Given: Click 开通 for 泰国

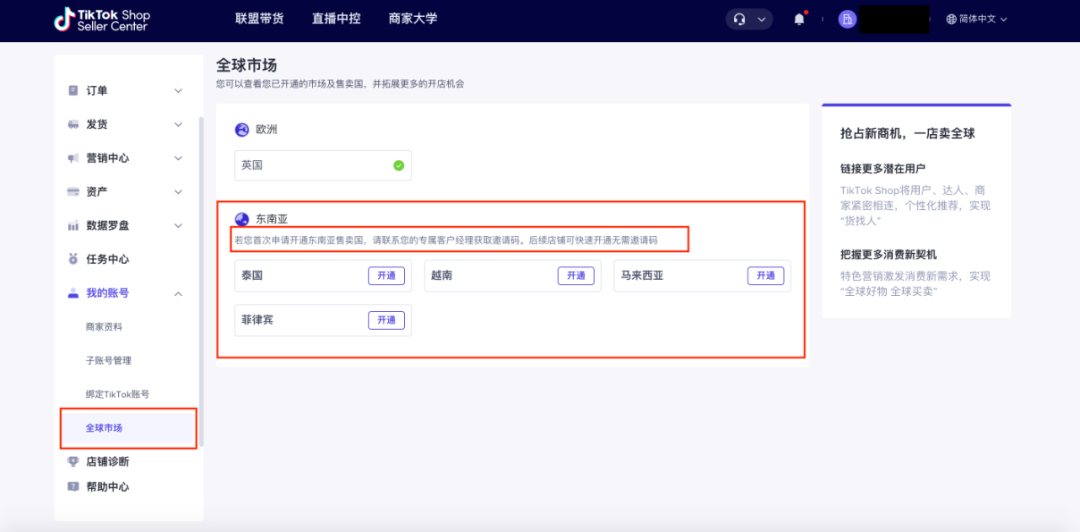Looking at the screenshot, I should tap(386, 276).
